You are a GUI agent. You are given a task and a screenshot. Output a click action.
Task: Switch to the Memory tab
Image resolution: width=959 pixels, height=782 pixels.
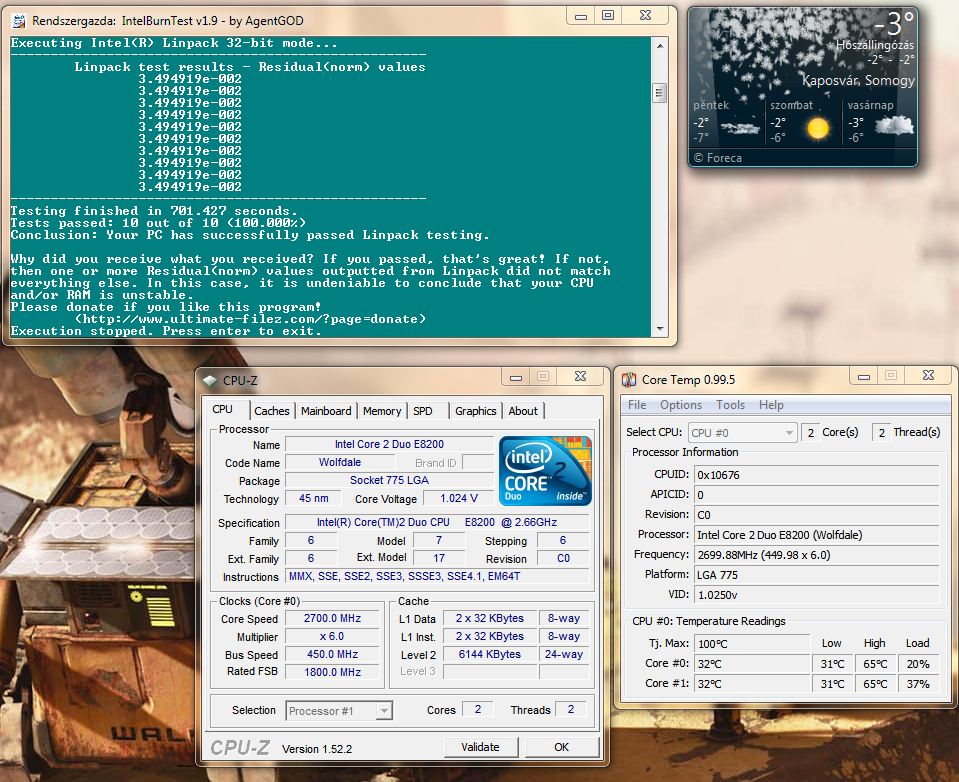[382, 411]
